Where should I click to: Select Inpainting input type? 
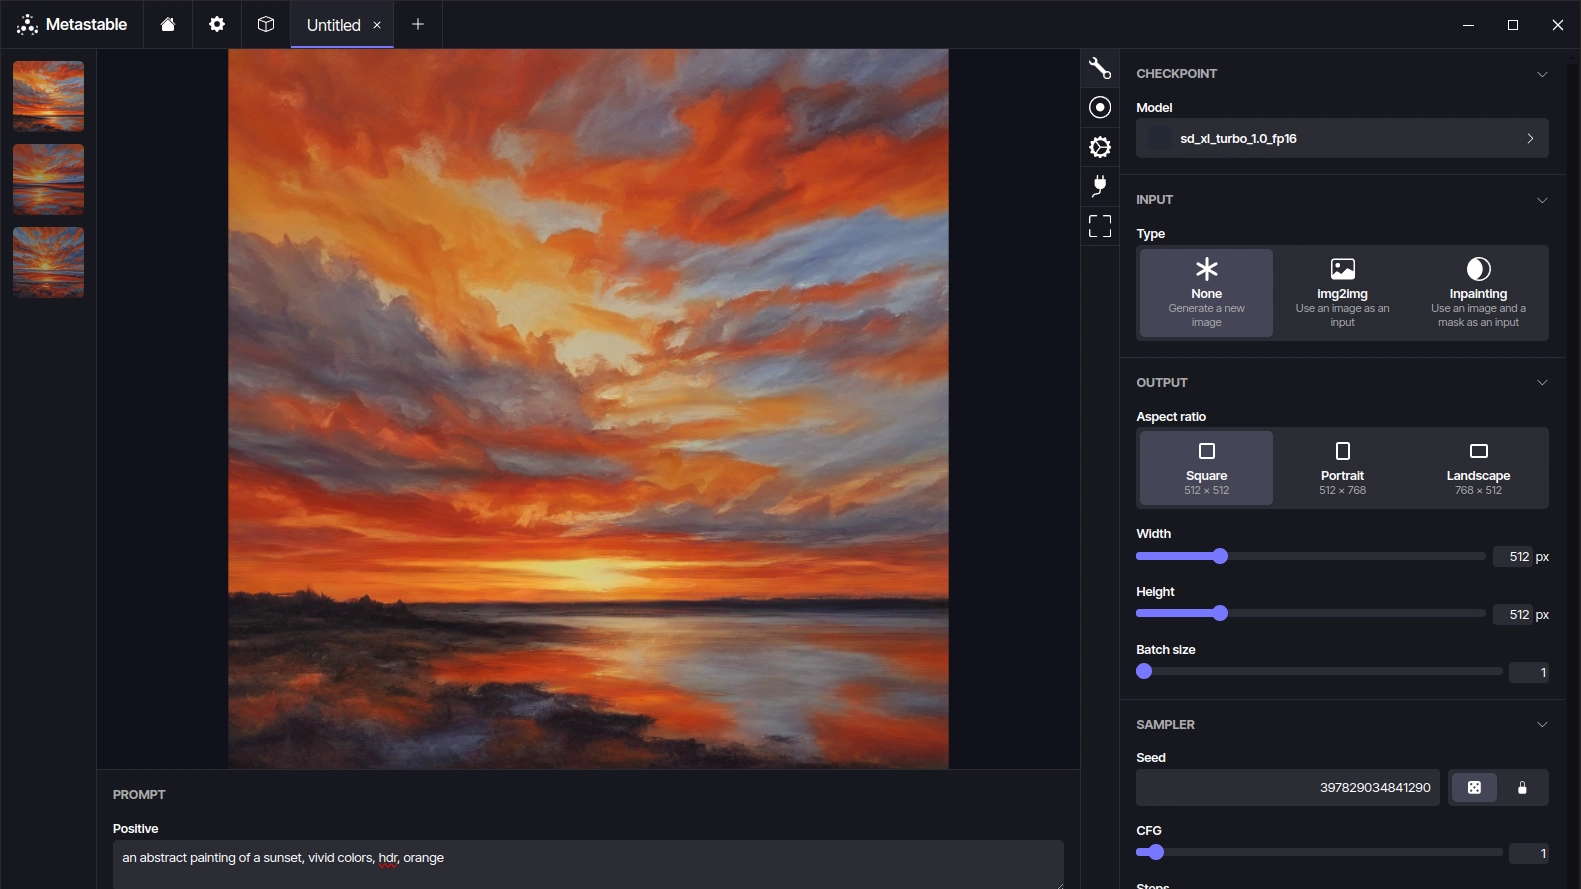(x=1478, y=293)
